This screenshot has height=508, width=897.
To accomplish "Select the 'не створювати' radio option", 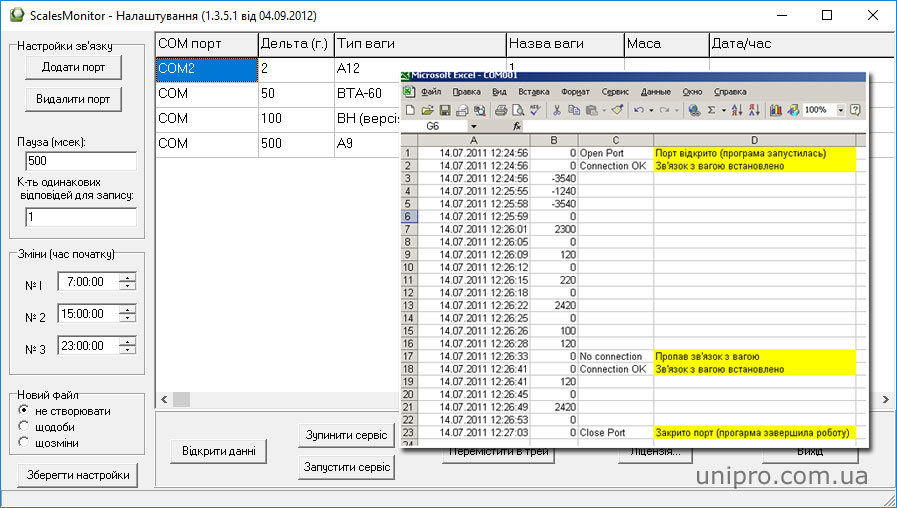I will click(23, 410).
